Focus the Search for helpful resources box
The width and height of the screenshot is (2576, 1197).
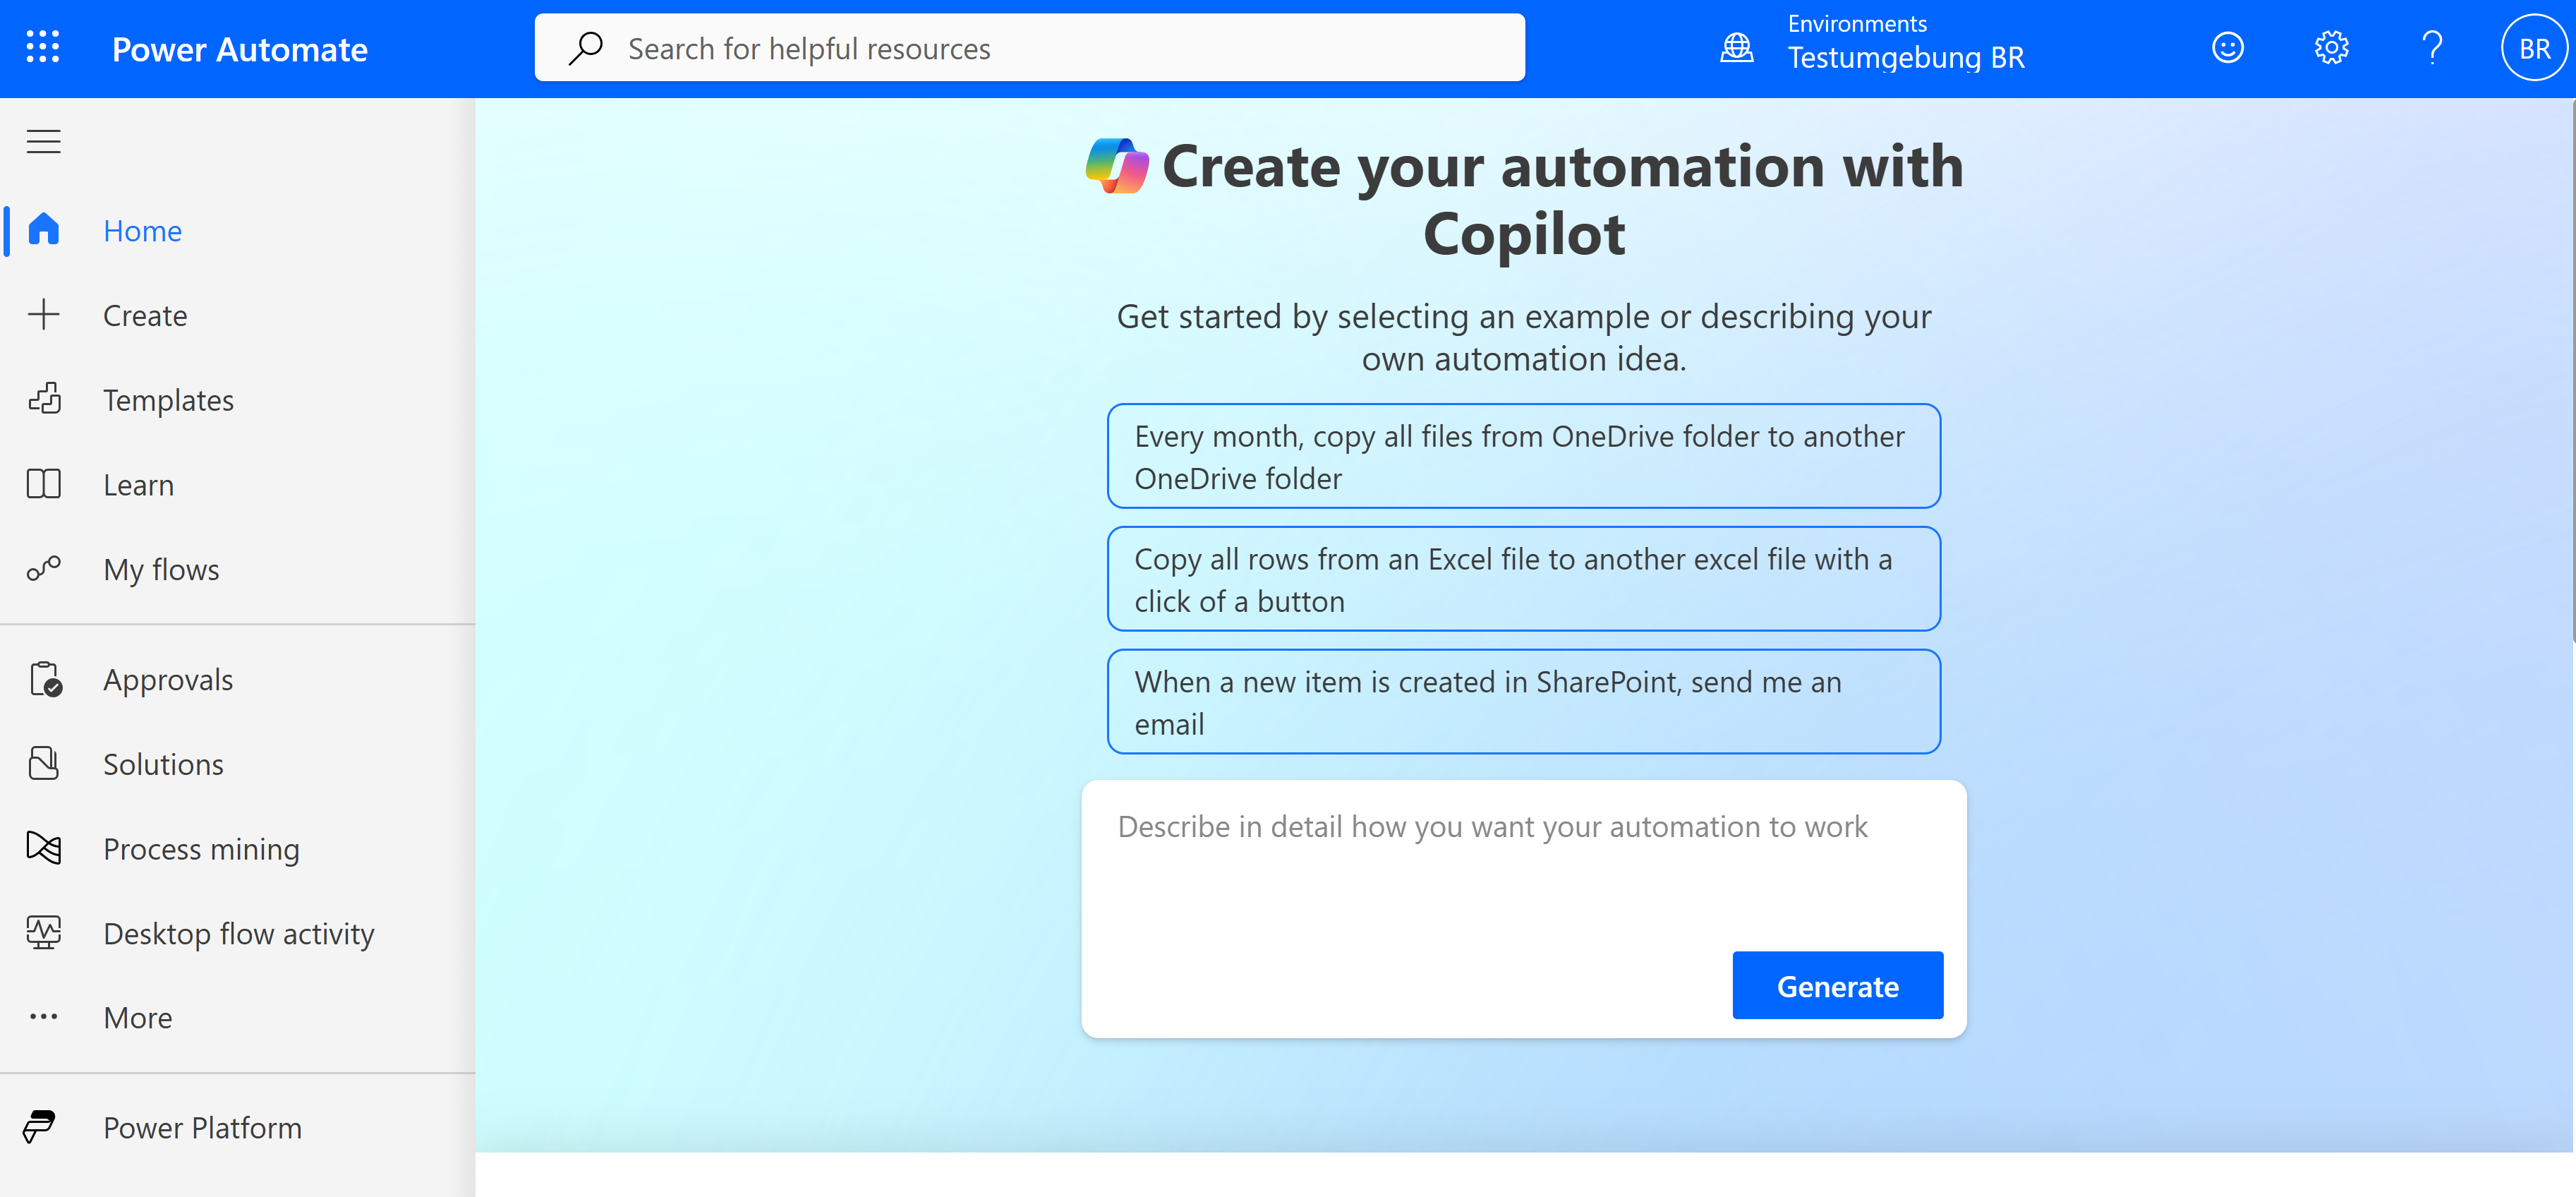[1029, 47]
